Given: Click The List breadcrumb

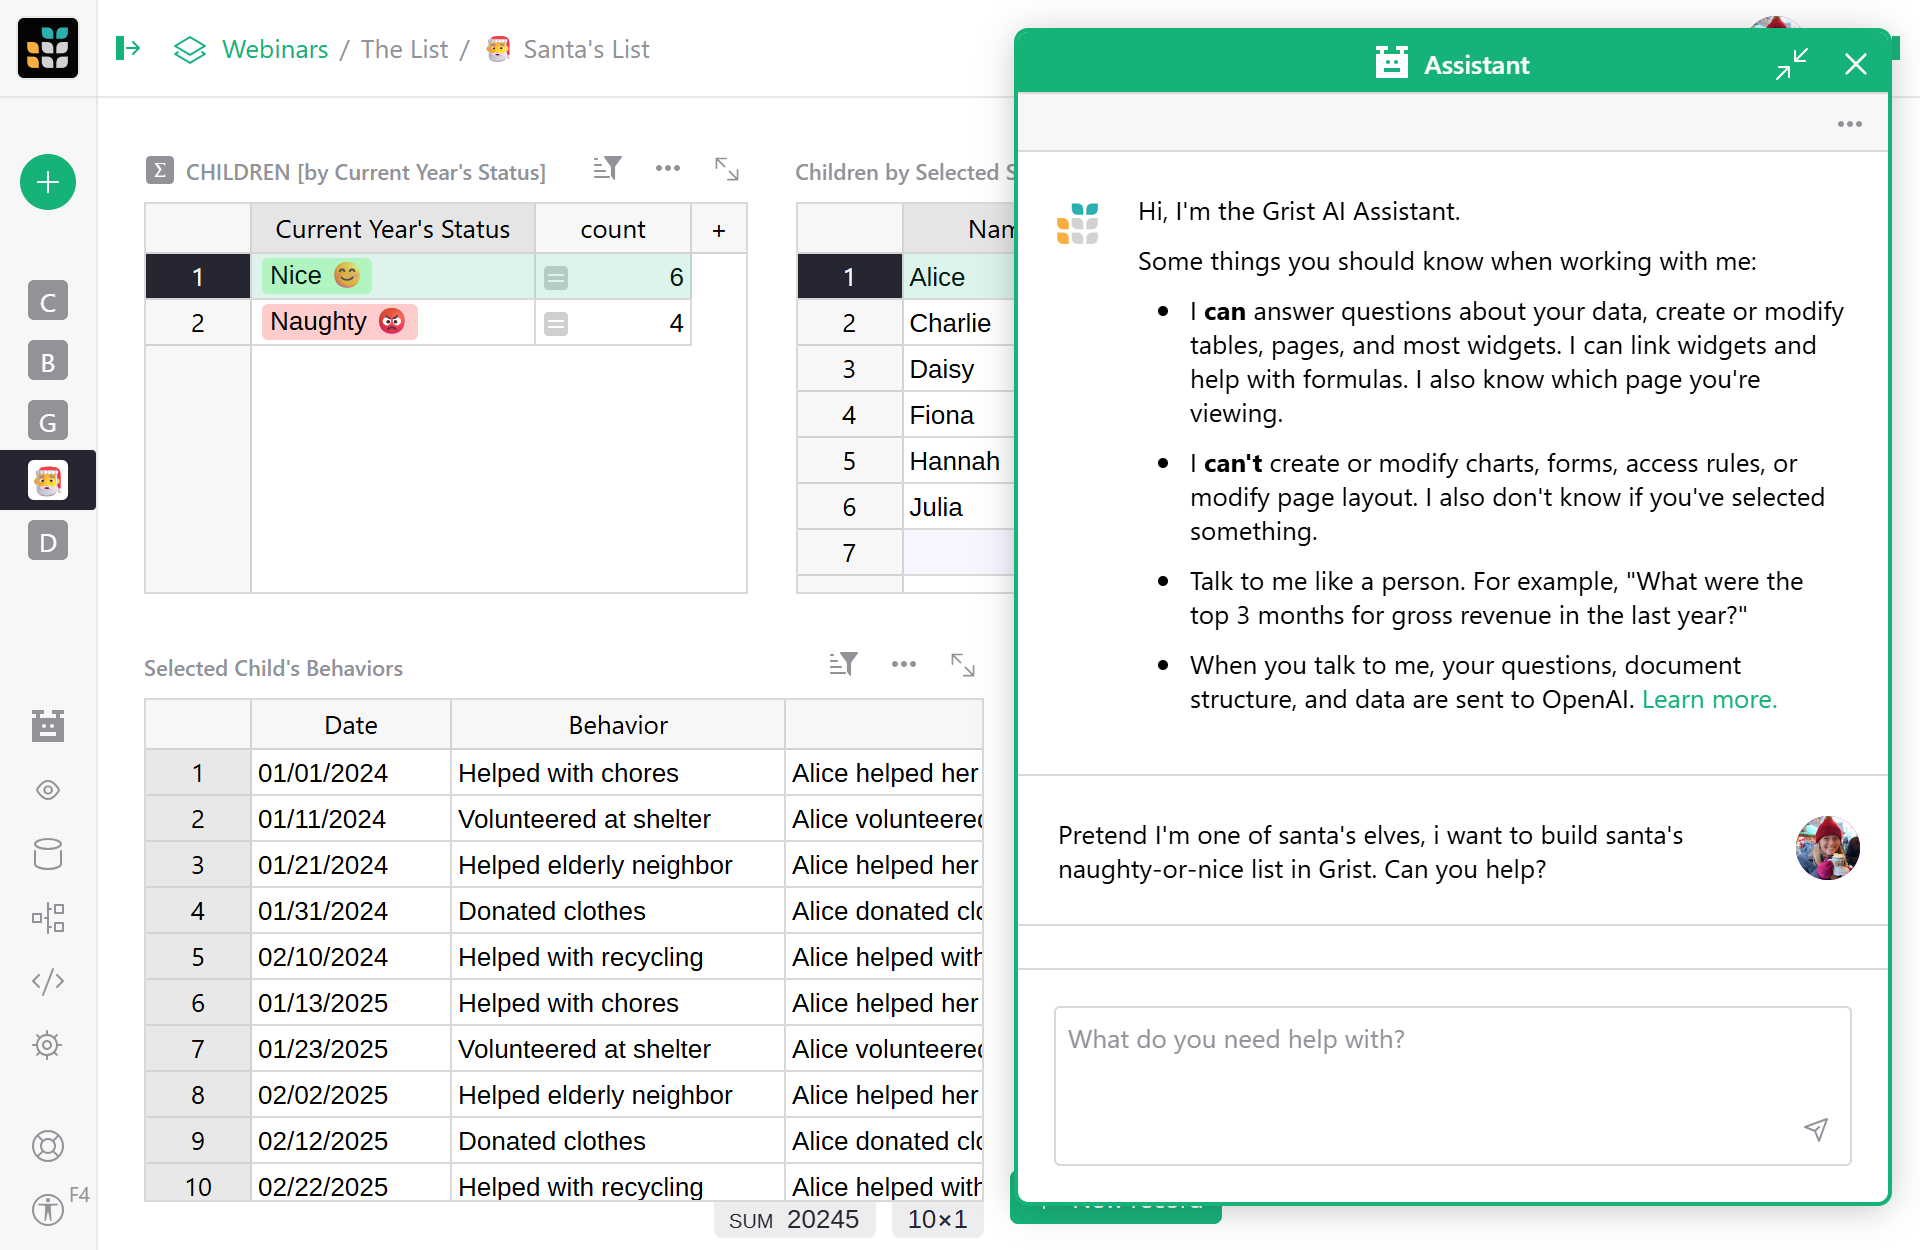Looking at the screenshot, I should (x=404, y=49).
